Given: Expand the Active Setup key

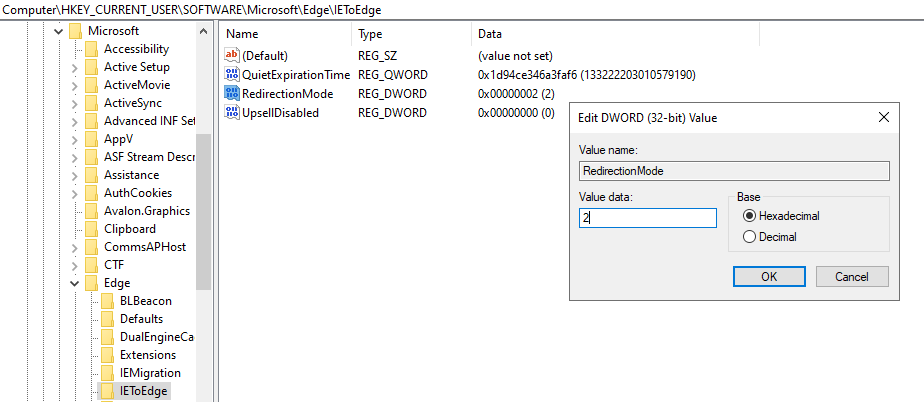Looking at the screenshot, I should [74, 68].
